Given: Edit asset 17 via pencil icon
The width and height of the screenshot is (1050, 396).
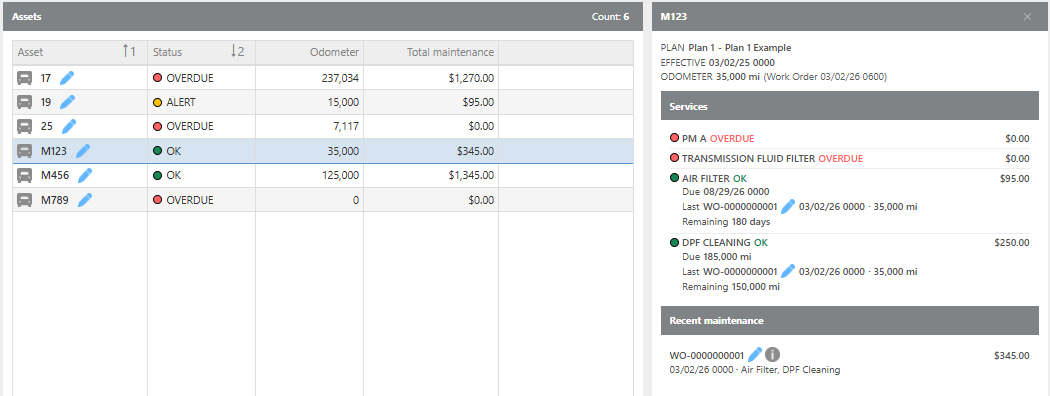Looking at the screenshot, I should click(x=67, y=78).
